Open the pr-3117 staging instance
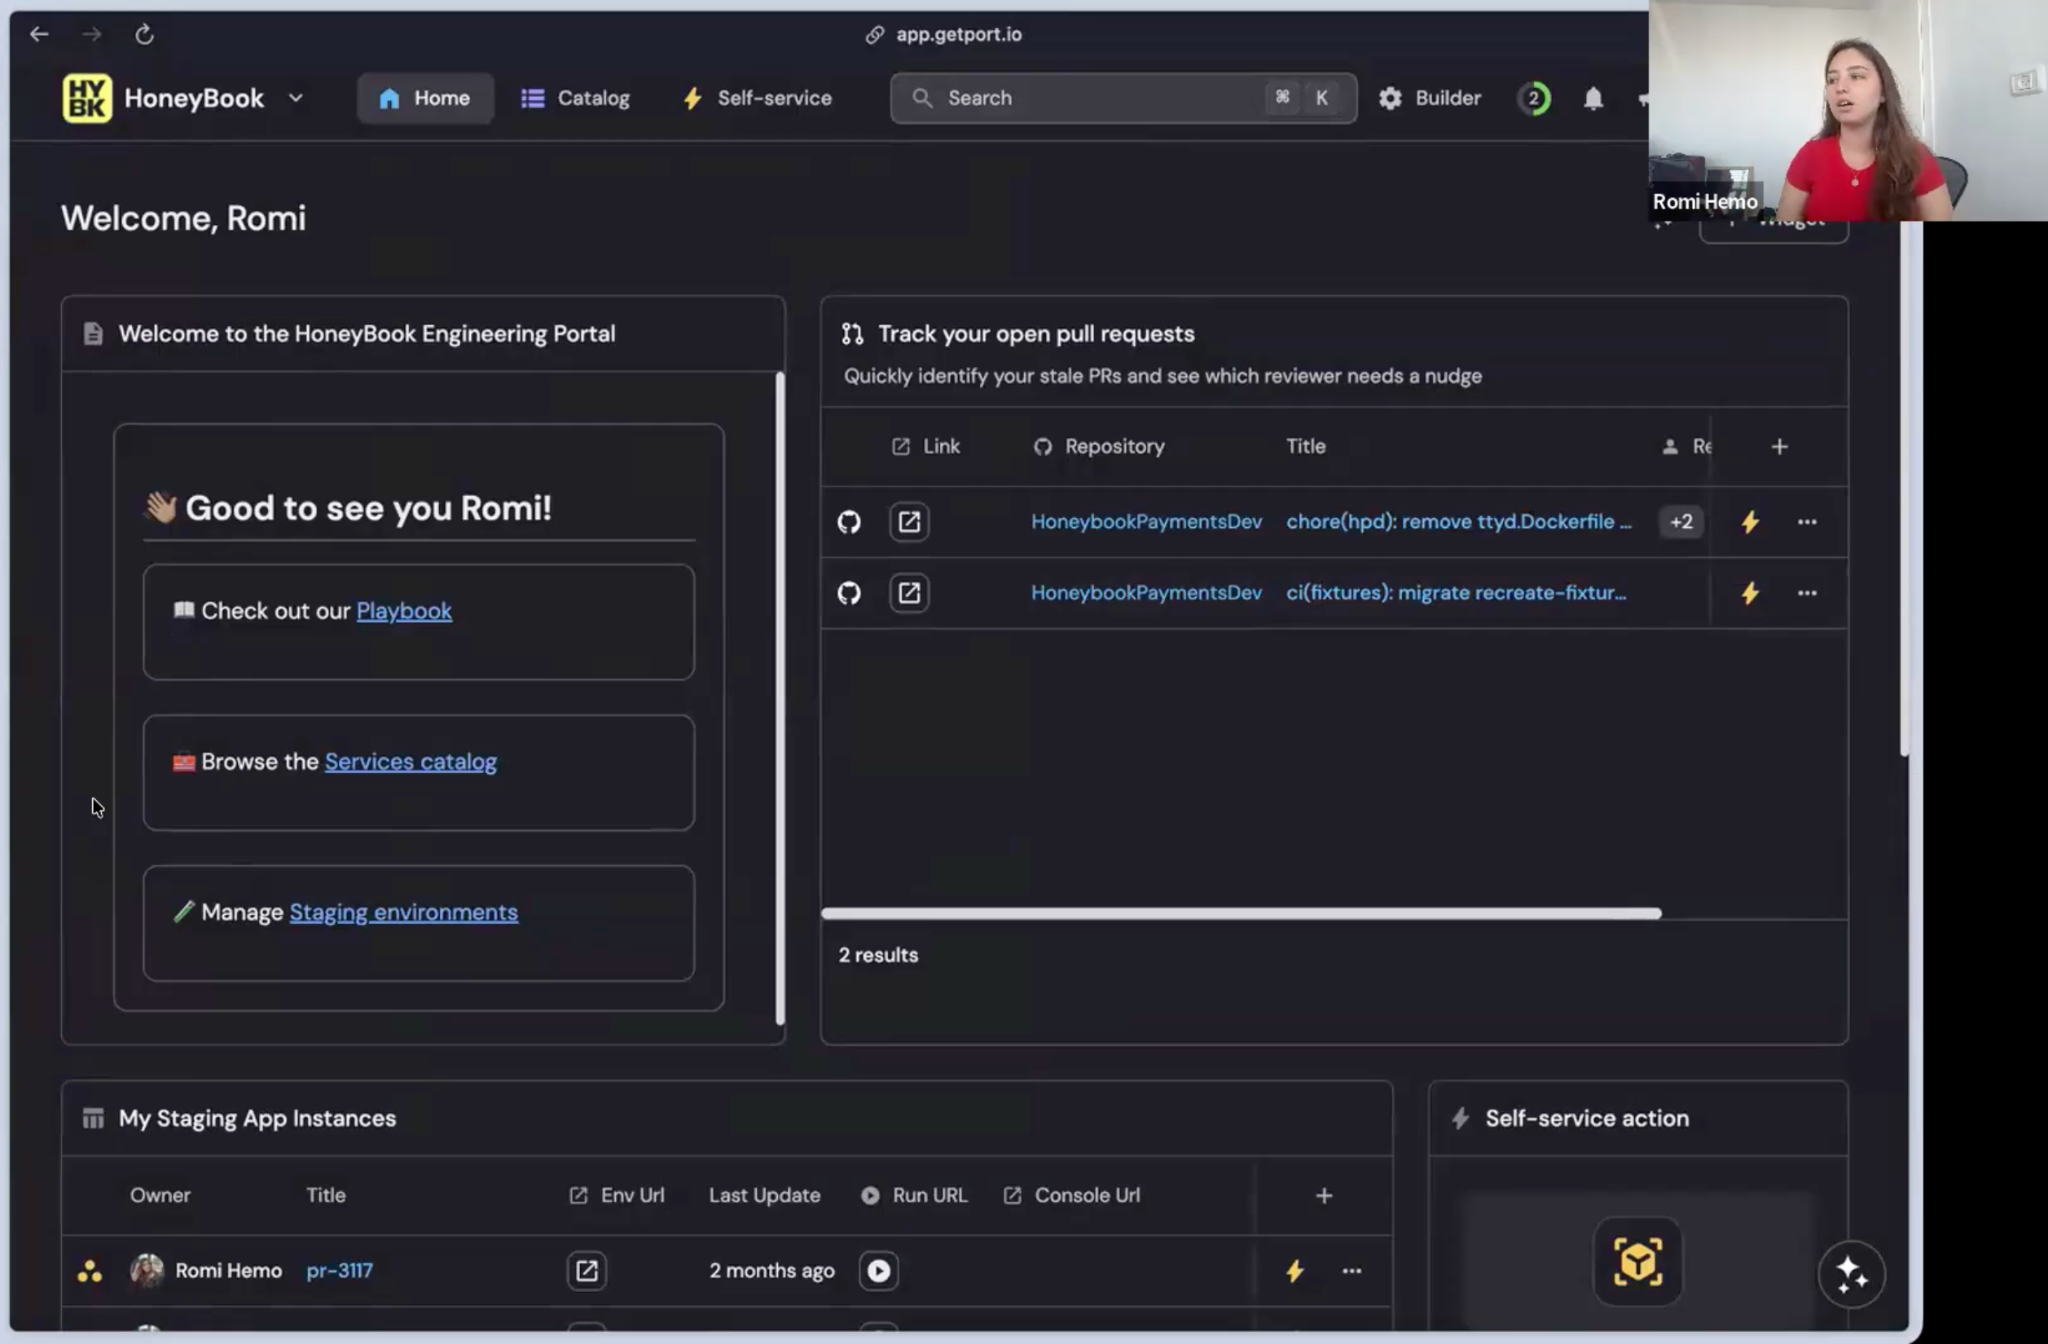The image size is (2048, 1344). tap(339, 1270)
